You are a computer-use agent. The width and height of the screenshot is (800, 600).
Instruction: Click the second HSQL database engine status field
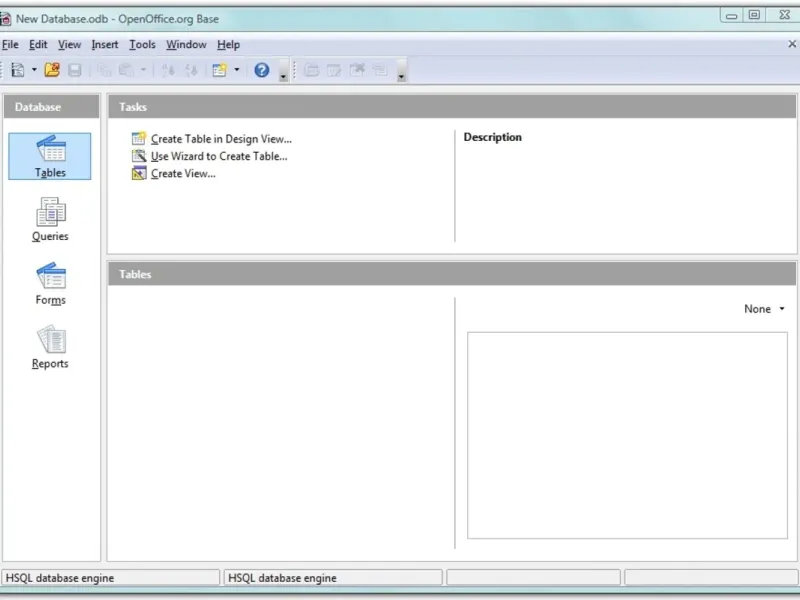[x=333, y=578]
